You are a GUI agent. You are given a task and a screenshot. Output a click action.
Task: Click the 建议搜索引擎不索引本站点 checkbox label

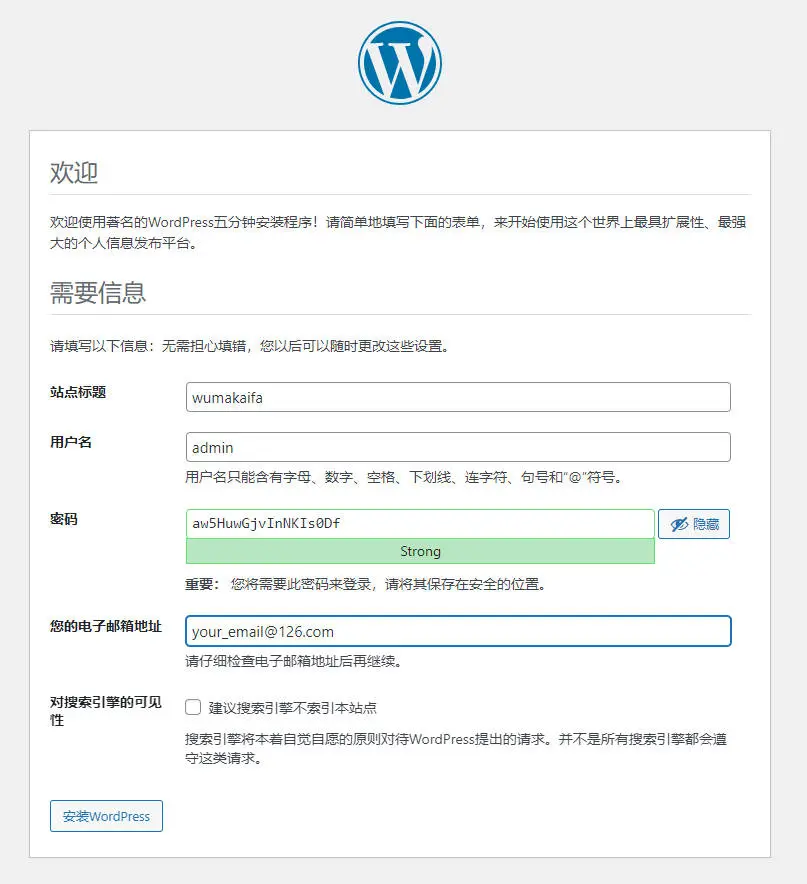(293, 708)
